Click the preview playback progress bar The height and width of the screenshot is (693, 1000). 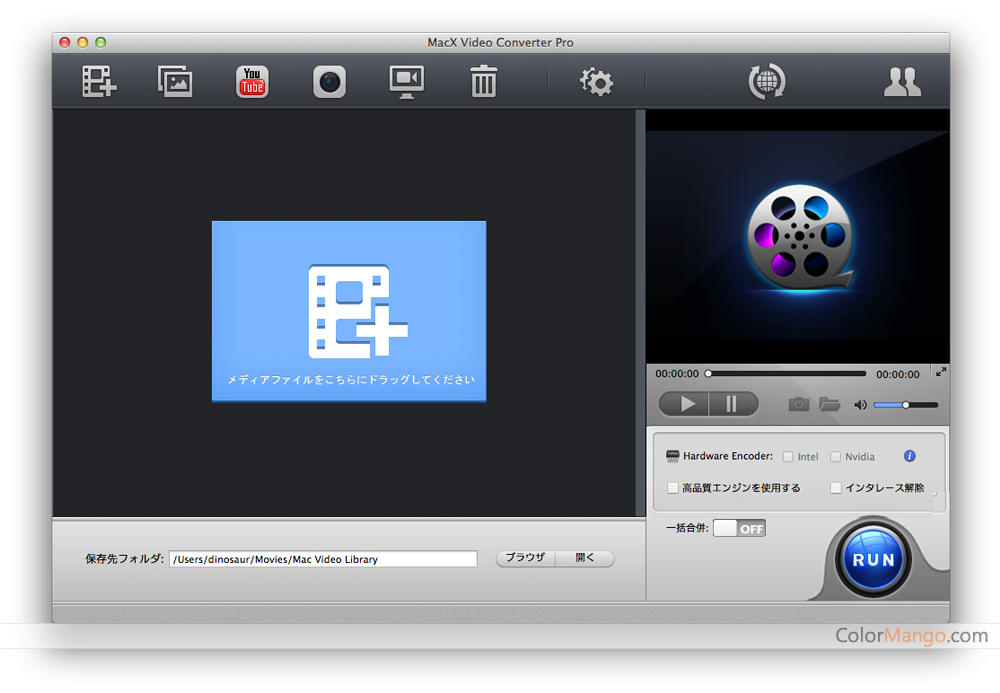786,374
